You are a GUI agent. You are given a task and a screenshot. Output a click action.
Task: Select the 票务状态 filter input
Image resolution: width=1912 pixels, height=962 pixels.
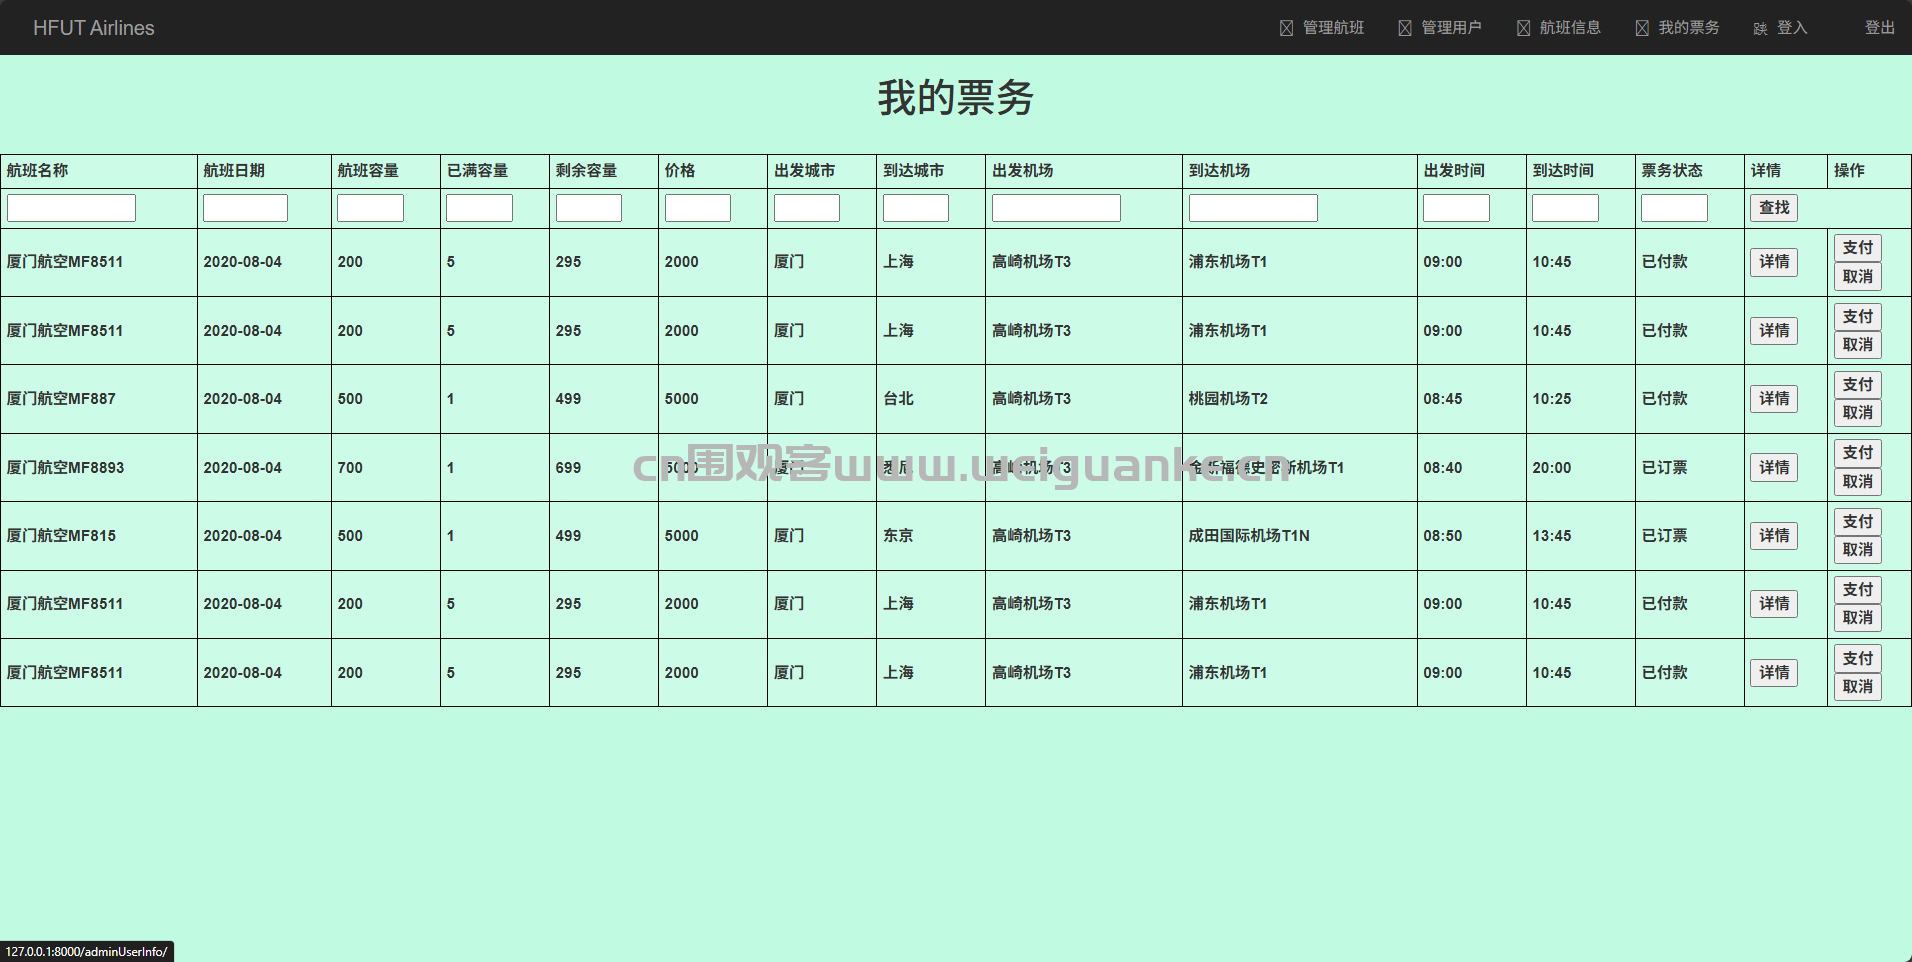1673,208
